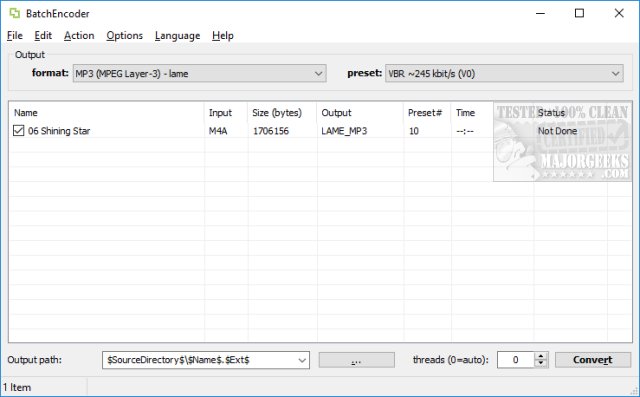Click the 1706156 size value

(271, 131)
